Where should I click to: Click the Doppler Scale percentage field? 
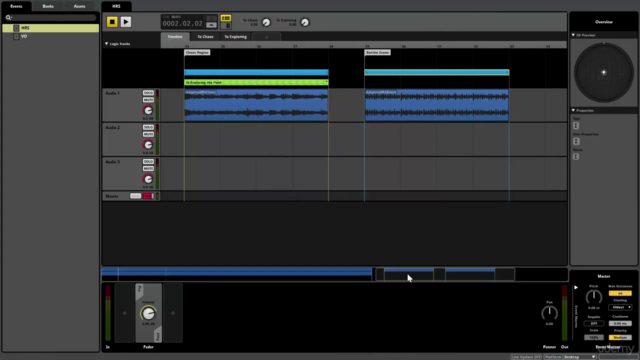tap(594, 338)
